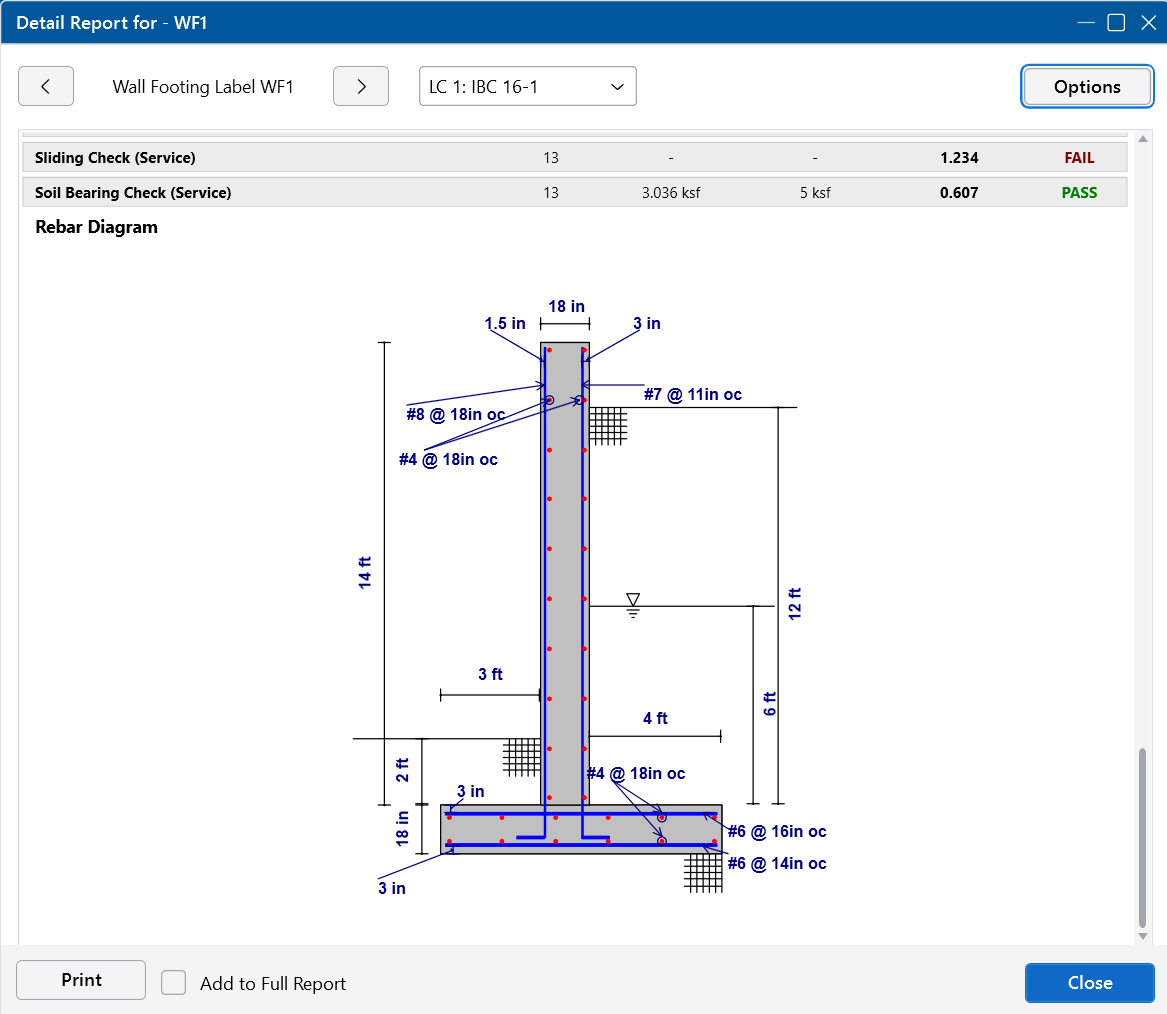Click the soil hatch left of the wall base

[521, 757]
